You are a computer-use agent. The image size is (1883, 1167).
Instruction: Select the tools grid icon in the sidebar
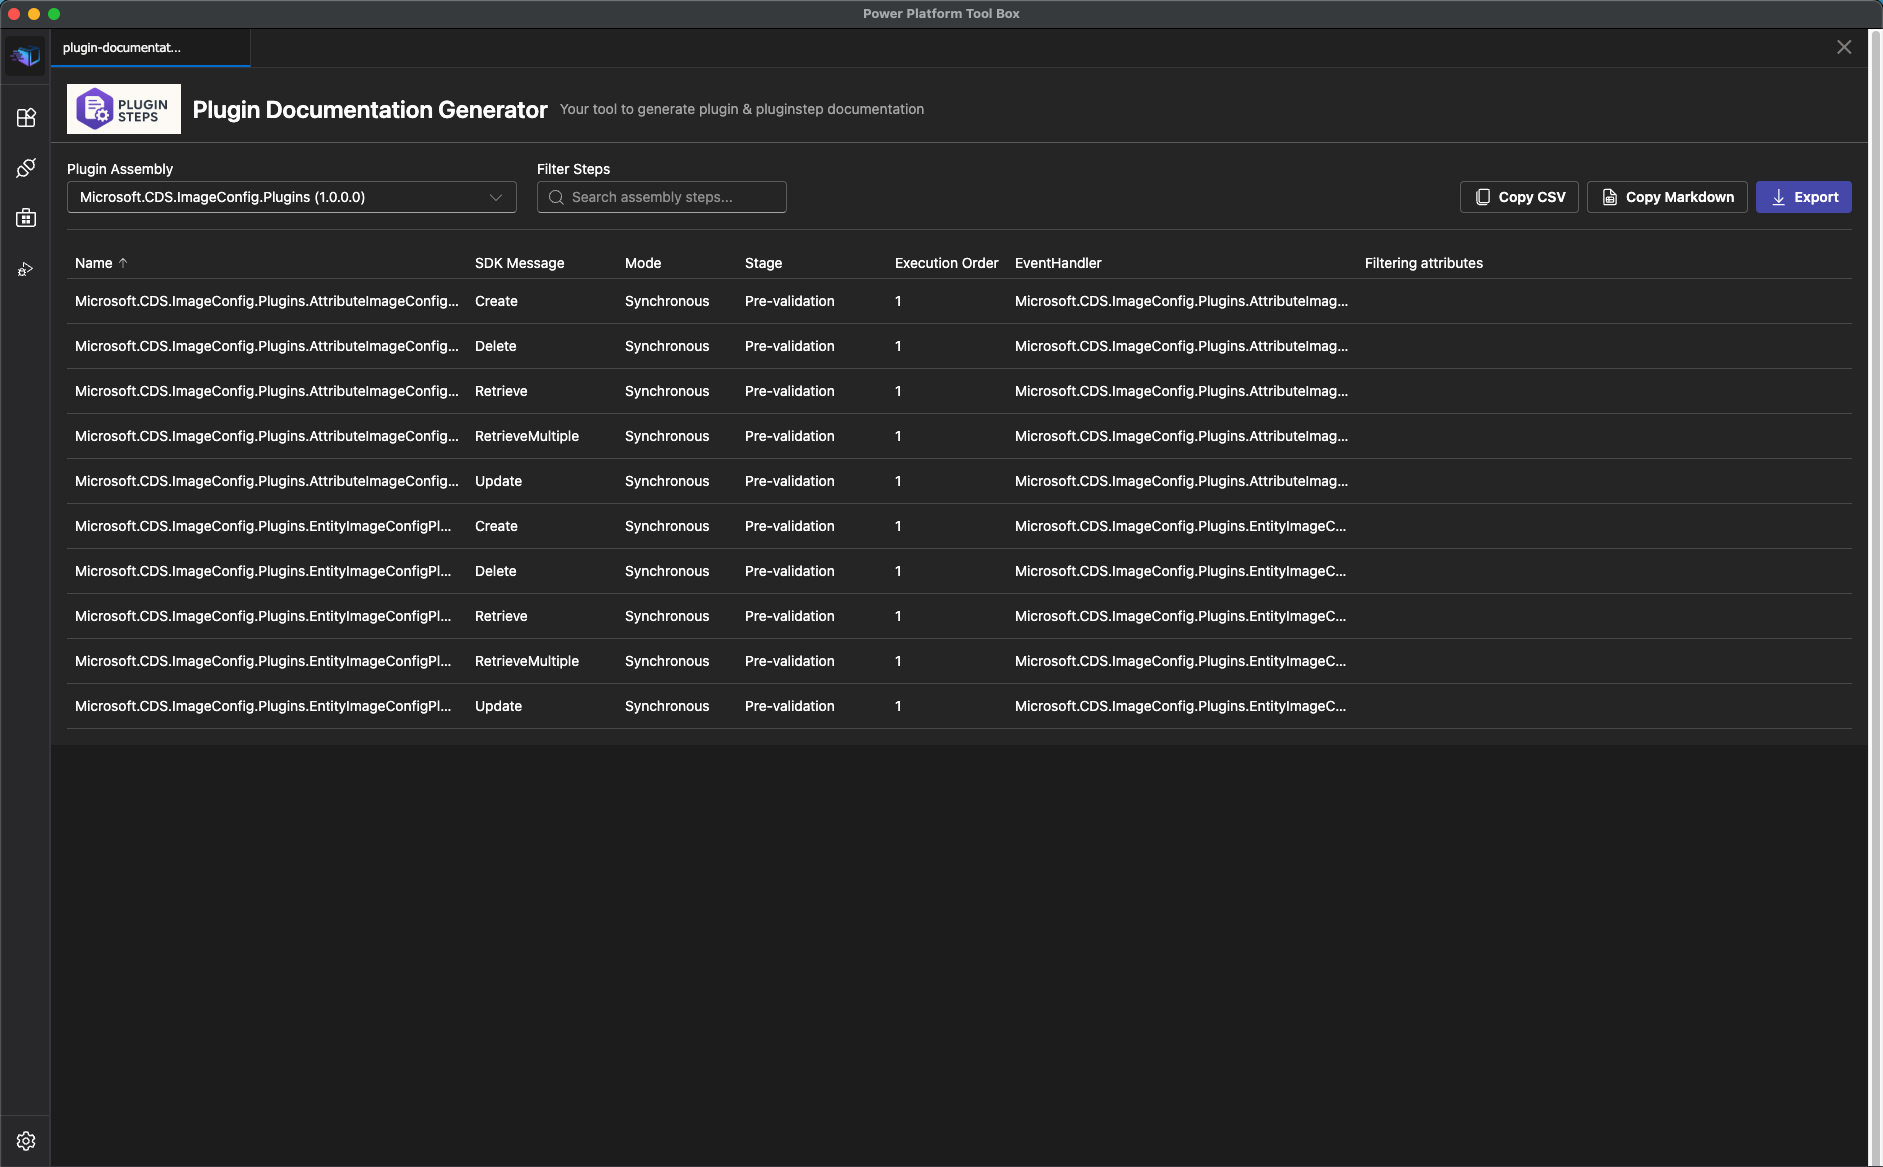tap(25, 117)
